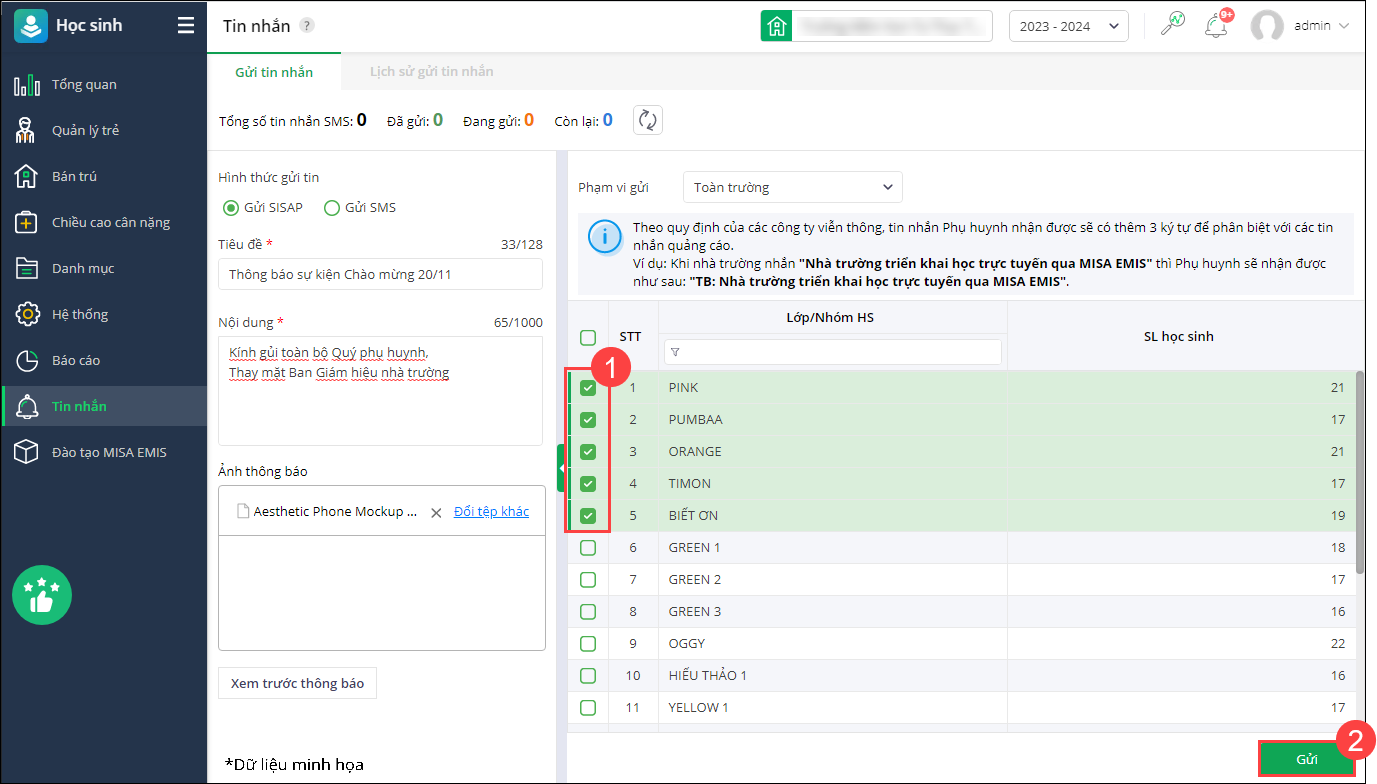The image size is (1377, 784).
Task: Open Quản lý trẻ in the sidebar
Action: (104, 130)
